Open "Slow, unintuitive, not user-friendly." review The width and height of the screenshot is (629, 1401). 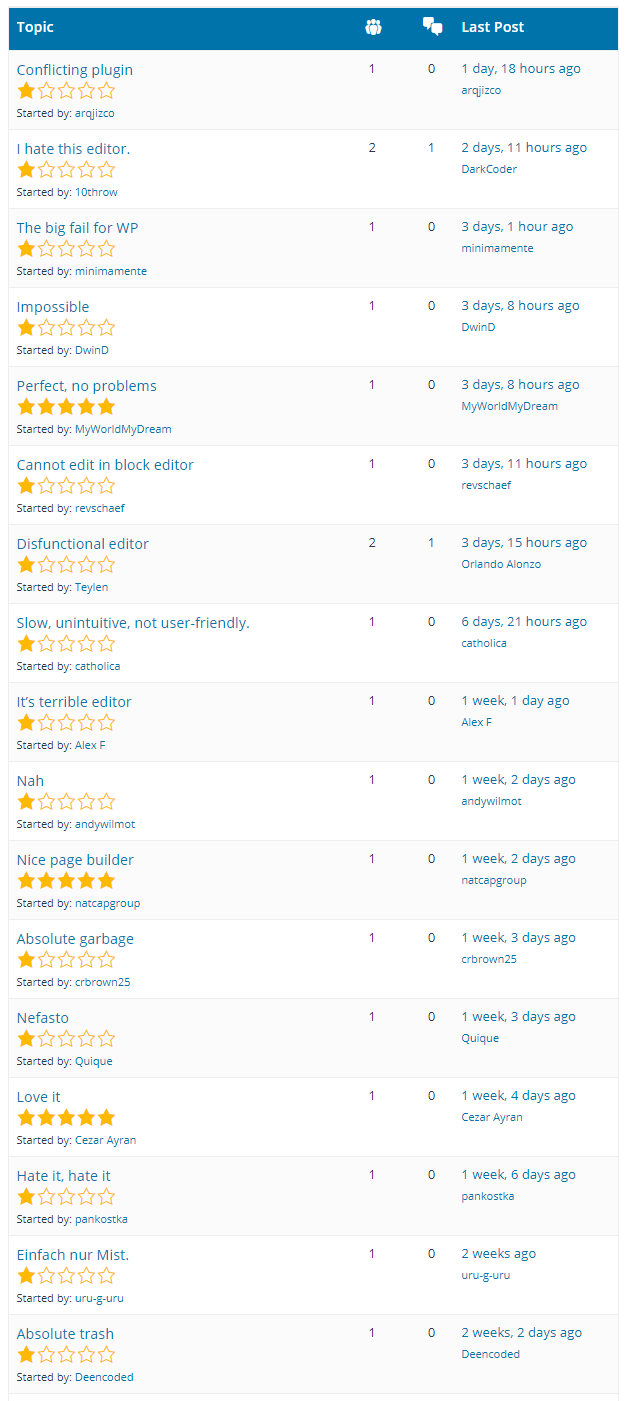point(133,623)
